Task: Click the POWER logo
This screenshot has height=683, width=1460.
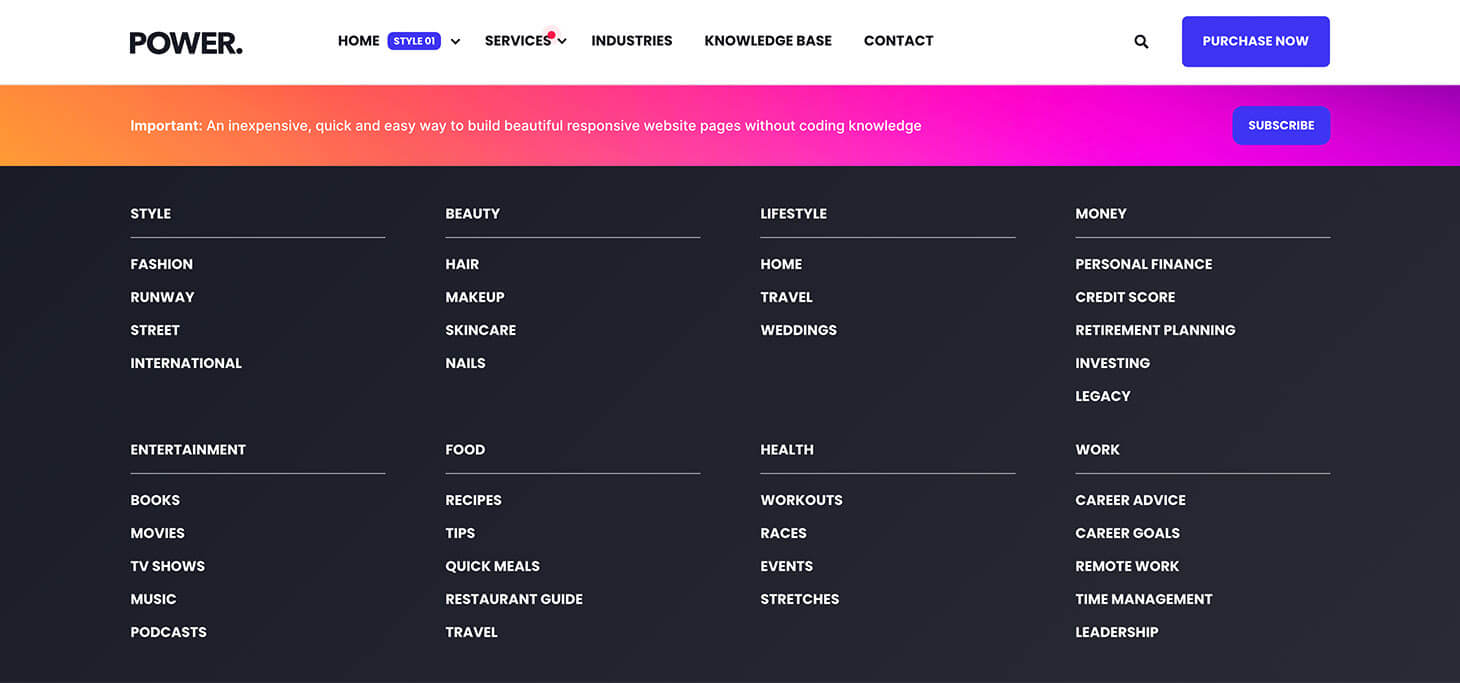Action: click(x=185, y=41)
